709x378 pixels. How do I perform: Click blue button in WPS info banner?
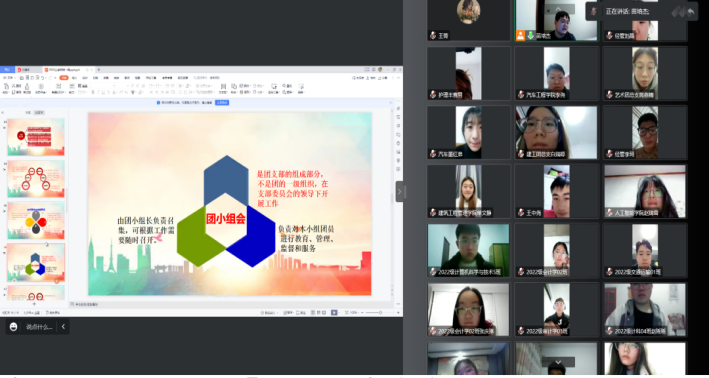point(222,103)
